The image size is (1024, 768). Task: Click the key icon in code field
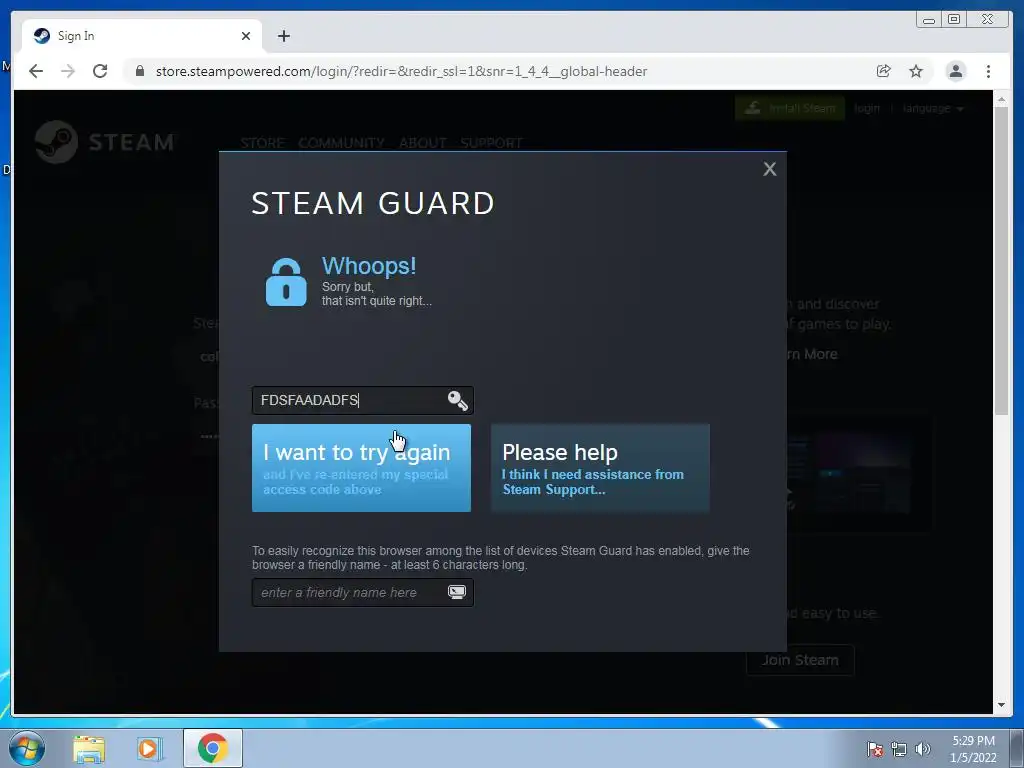(x=457, y=400)
